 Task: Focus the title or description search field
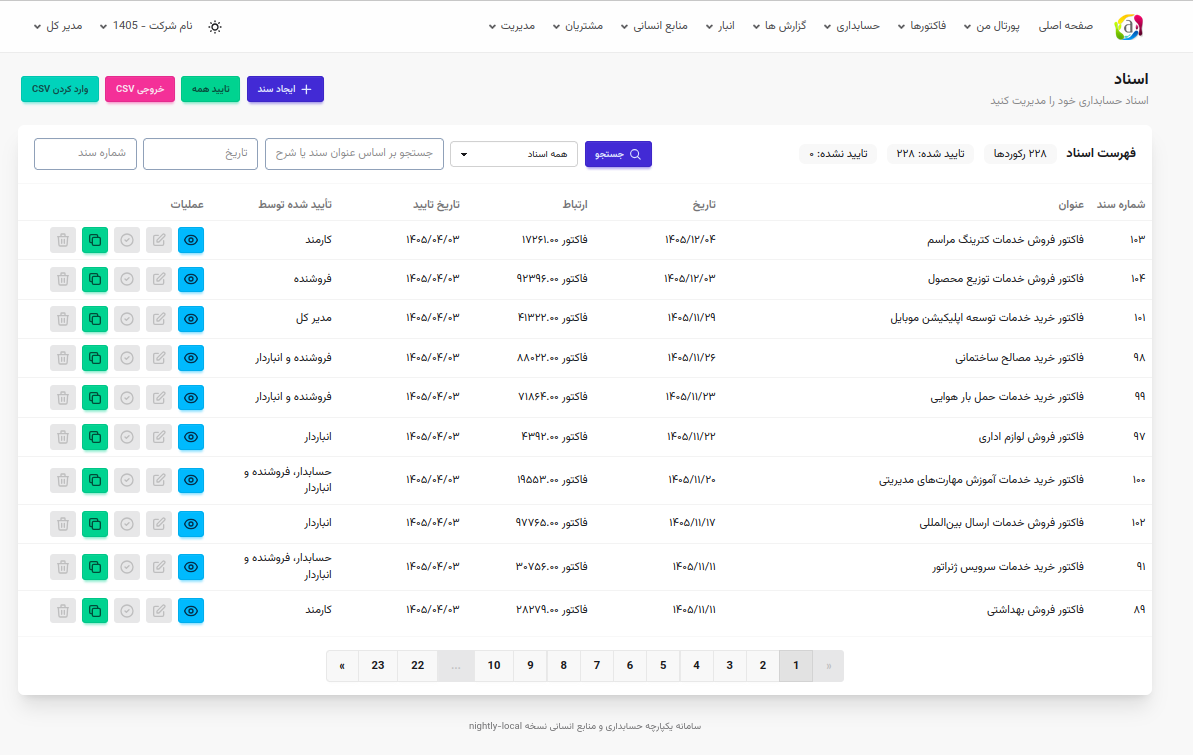click(x=355, y=154)
